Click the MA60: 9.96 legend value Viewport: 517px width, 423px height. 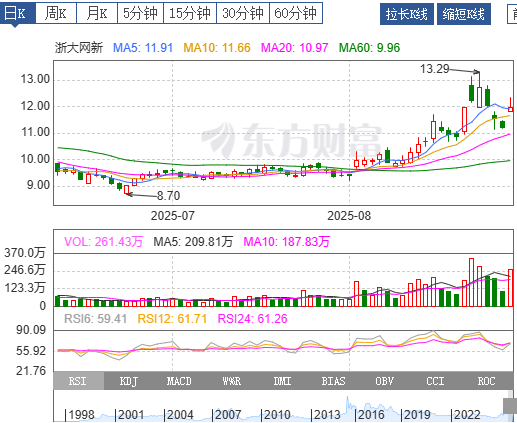(369, 48)
